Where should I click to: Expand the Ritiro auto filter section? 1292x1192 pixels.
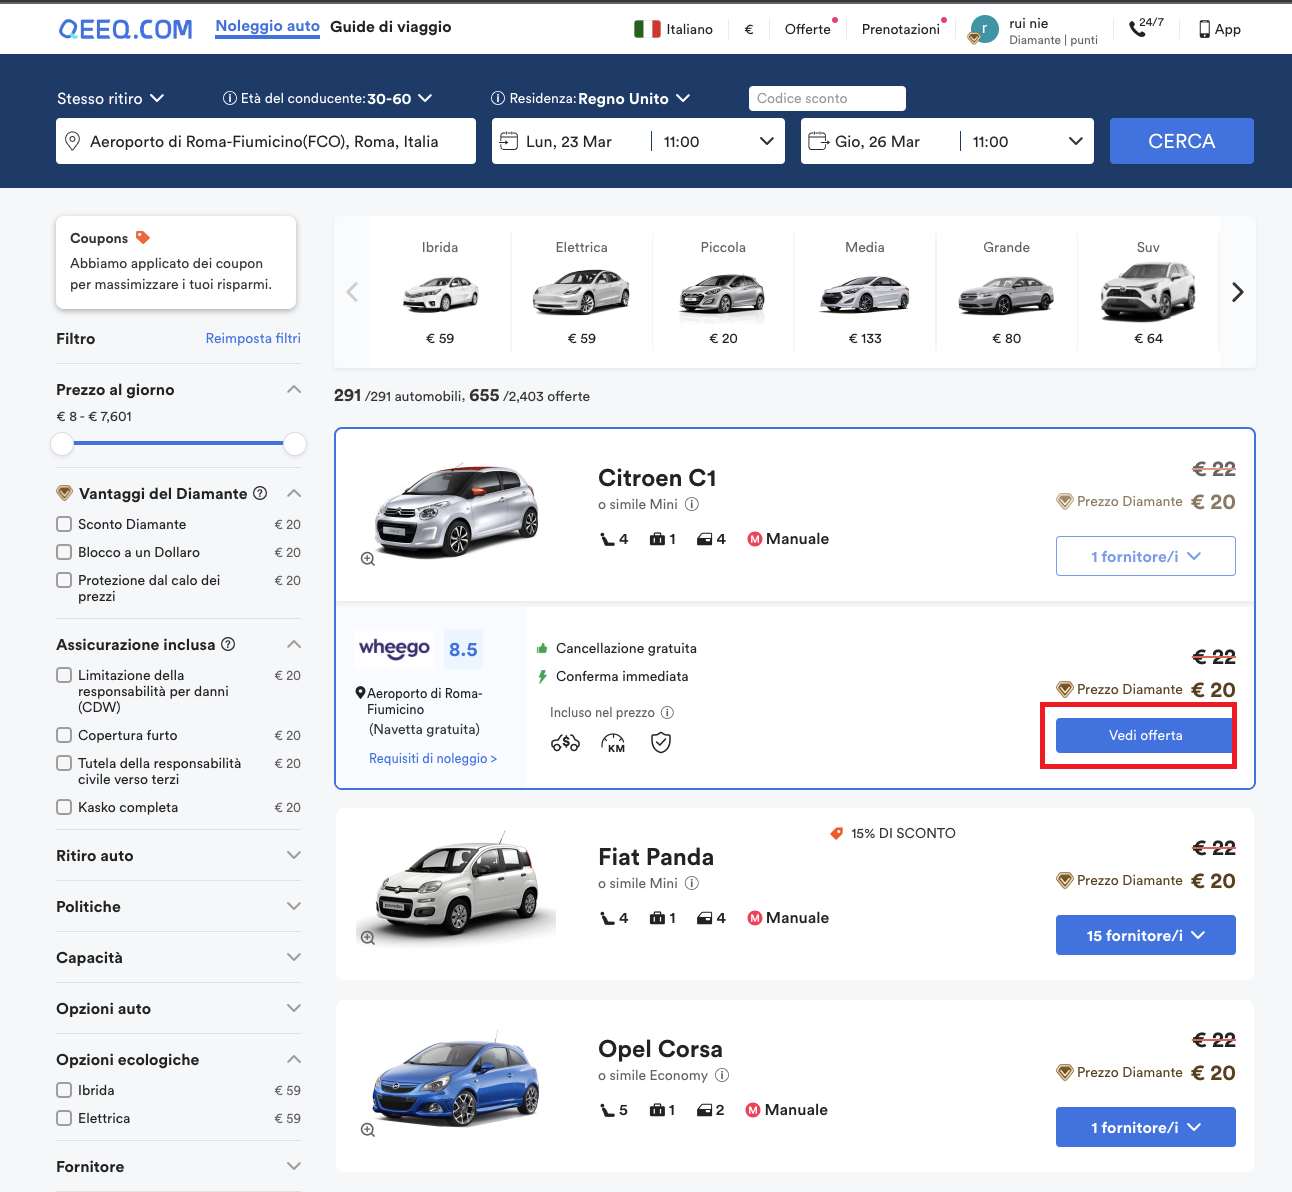pos(178,855)
